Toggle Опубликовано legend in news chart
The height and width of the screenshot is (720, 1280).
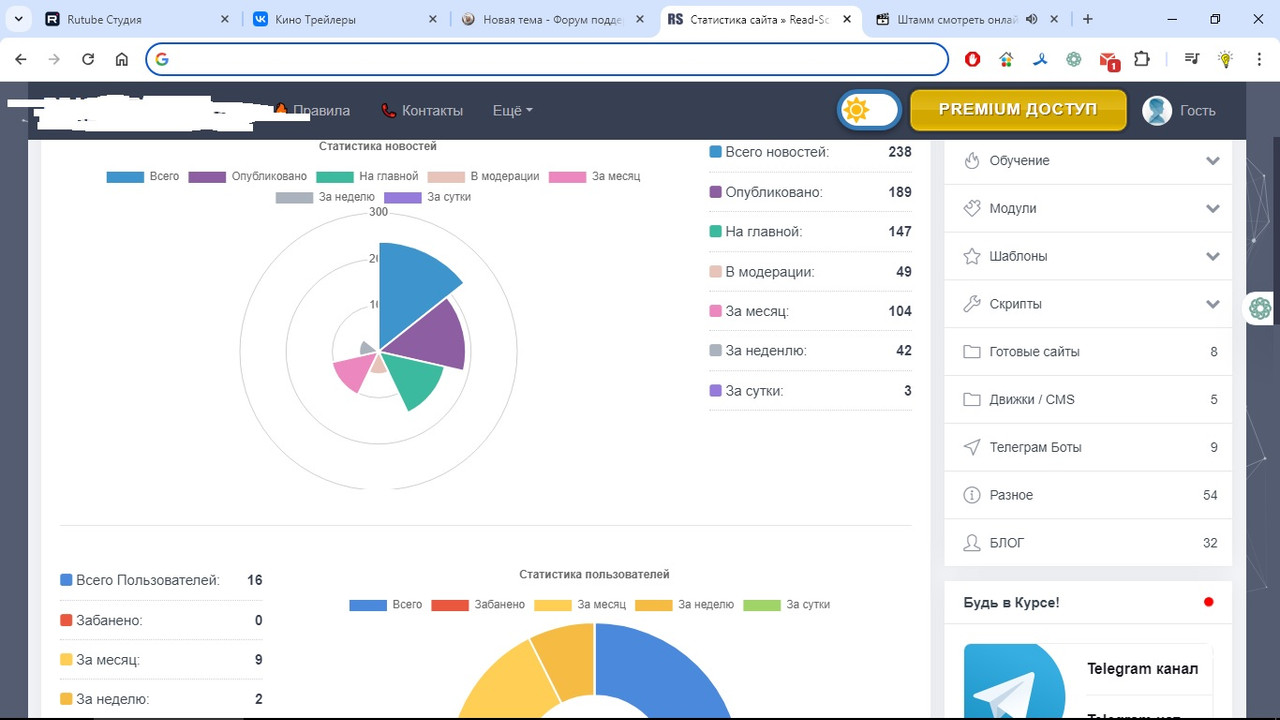tap(248, 176)
